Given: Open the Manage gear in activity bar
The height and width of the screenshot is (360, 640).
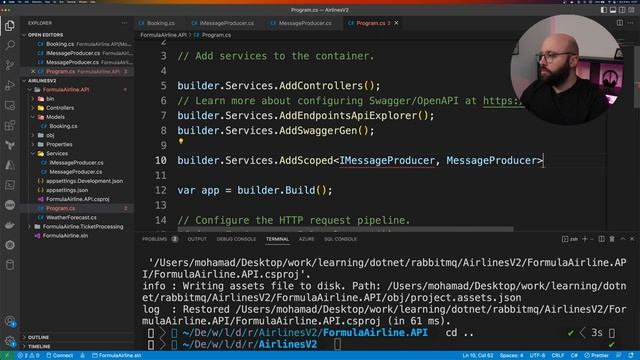Looking at the screenshot, I should click(10, 341).
